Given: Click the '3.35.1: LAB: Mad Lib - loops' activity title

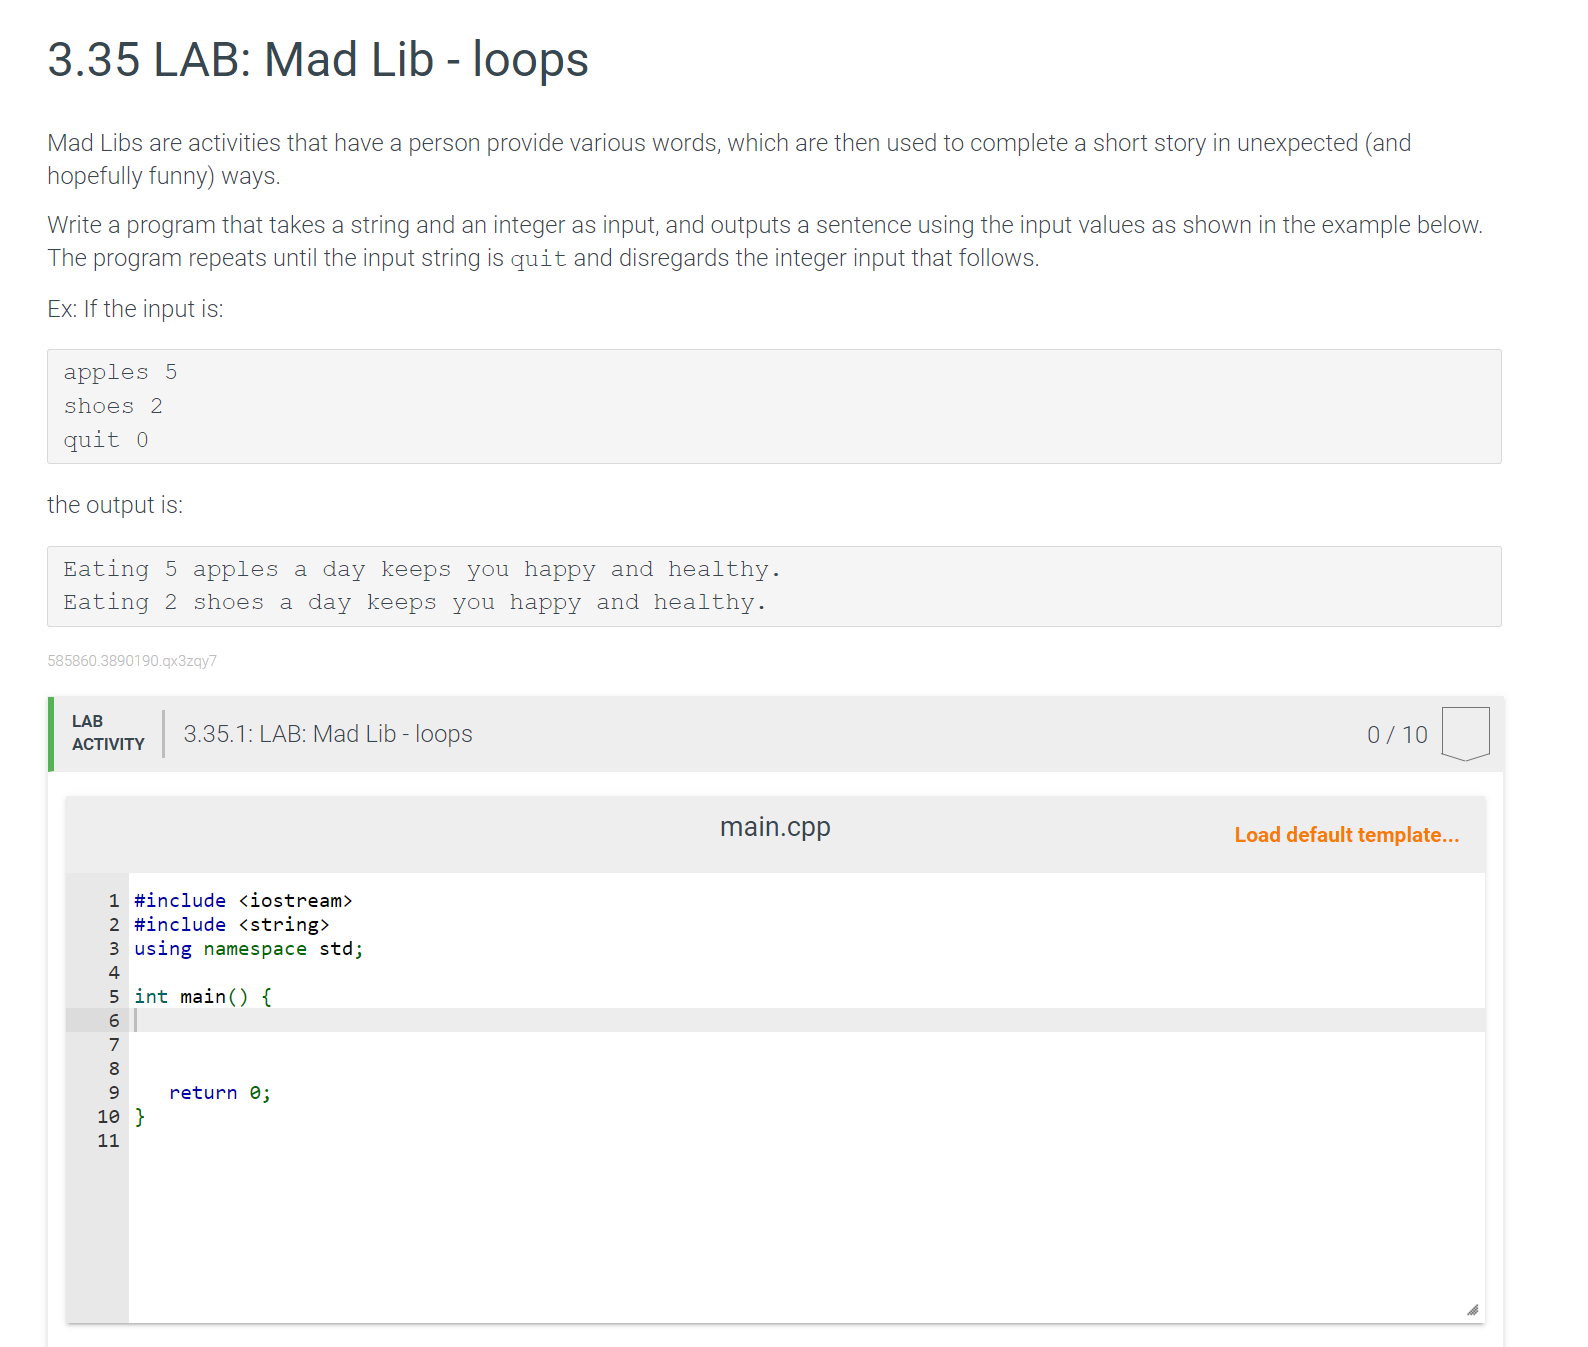Looking at the screenshot, I should pos(328,734).
